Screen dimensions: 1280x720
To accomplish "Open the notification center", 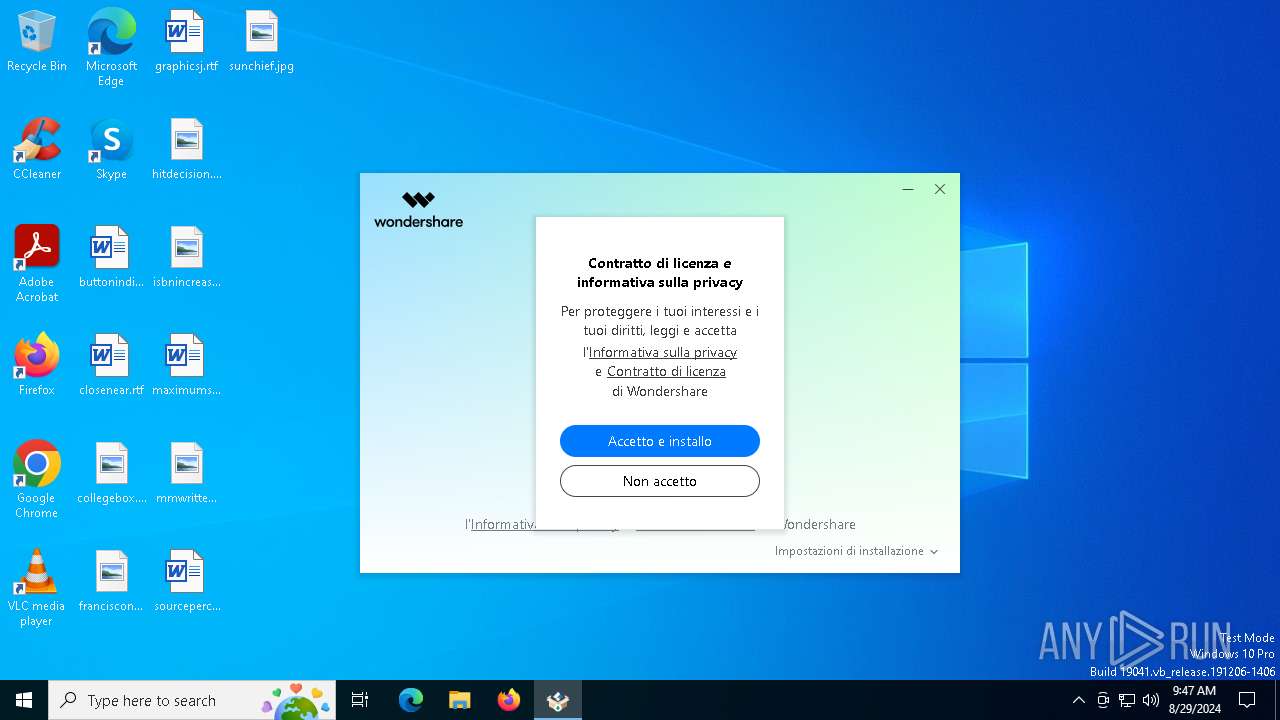I will tap(1247, 700).
